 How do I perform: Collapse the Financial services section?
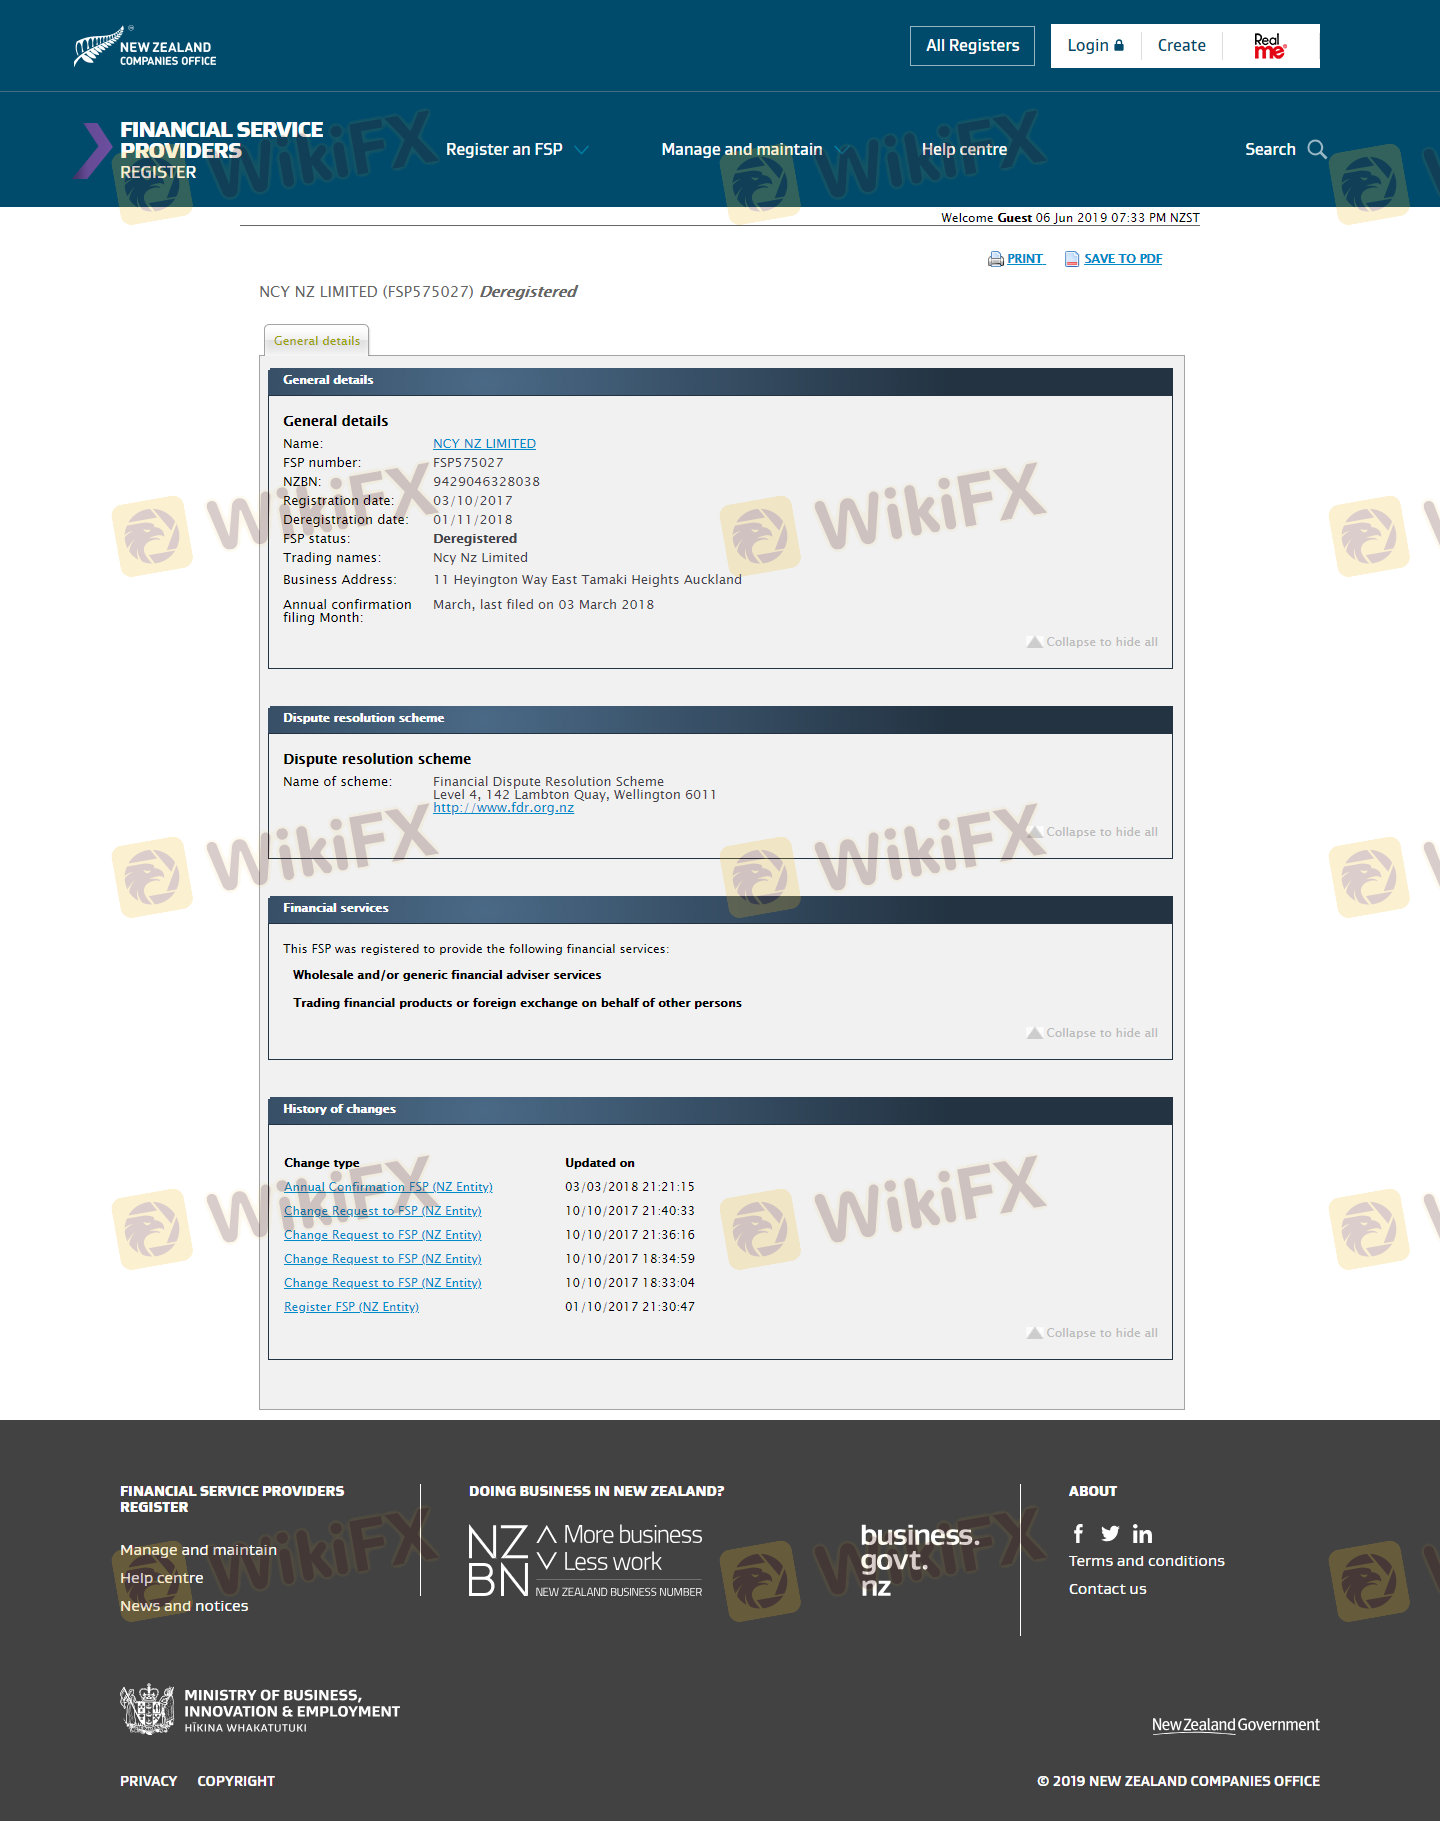[1092, 1033]
